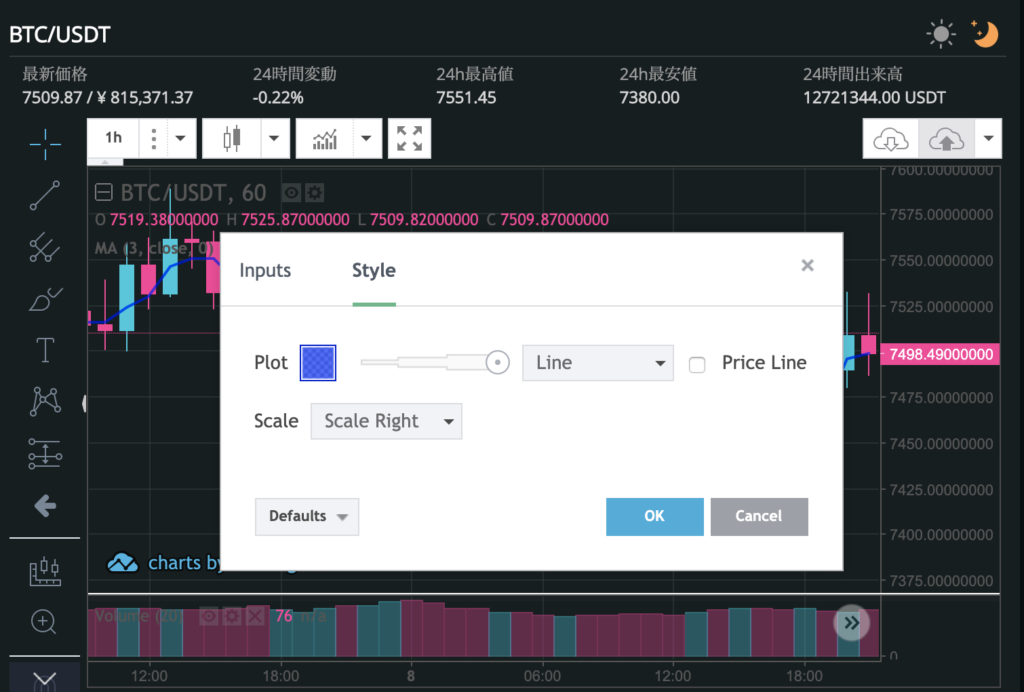
Task: Click the back arrow in the sidebar
Action: [x=45, y=505]
